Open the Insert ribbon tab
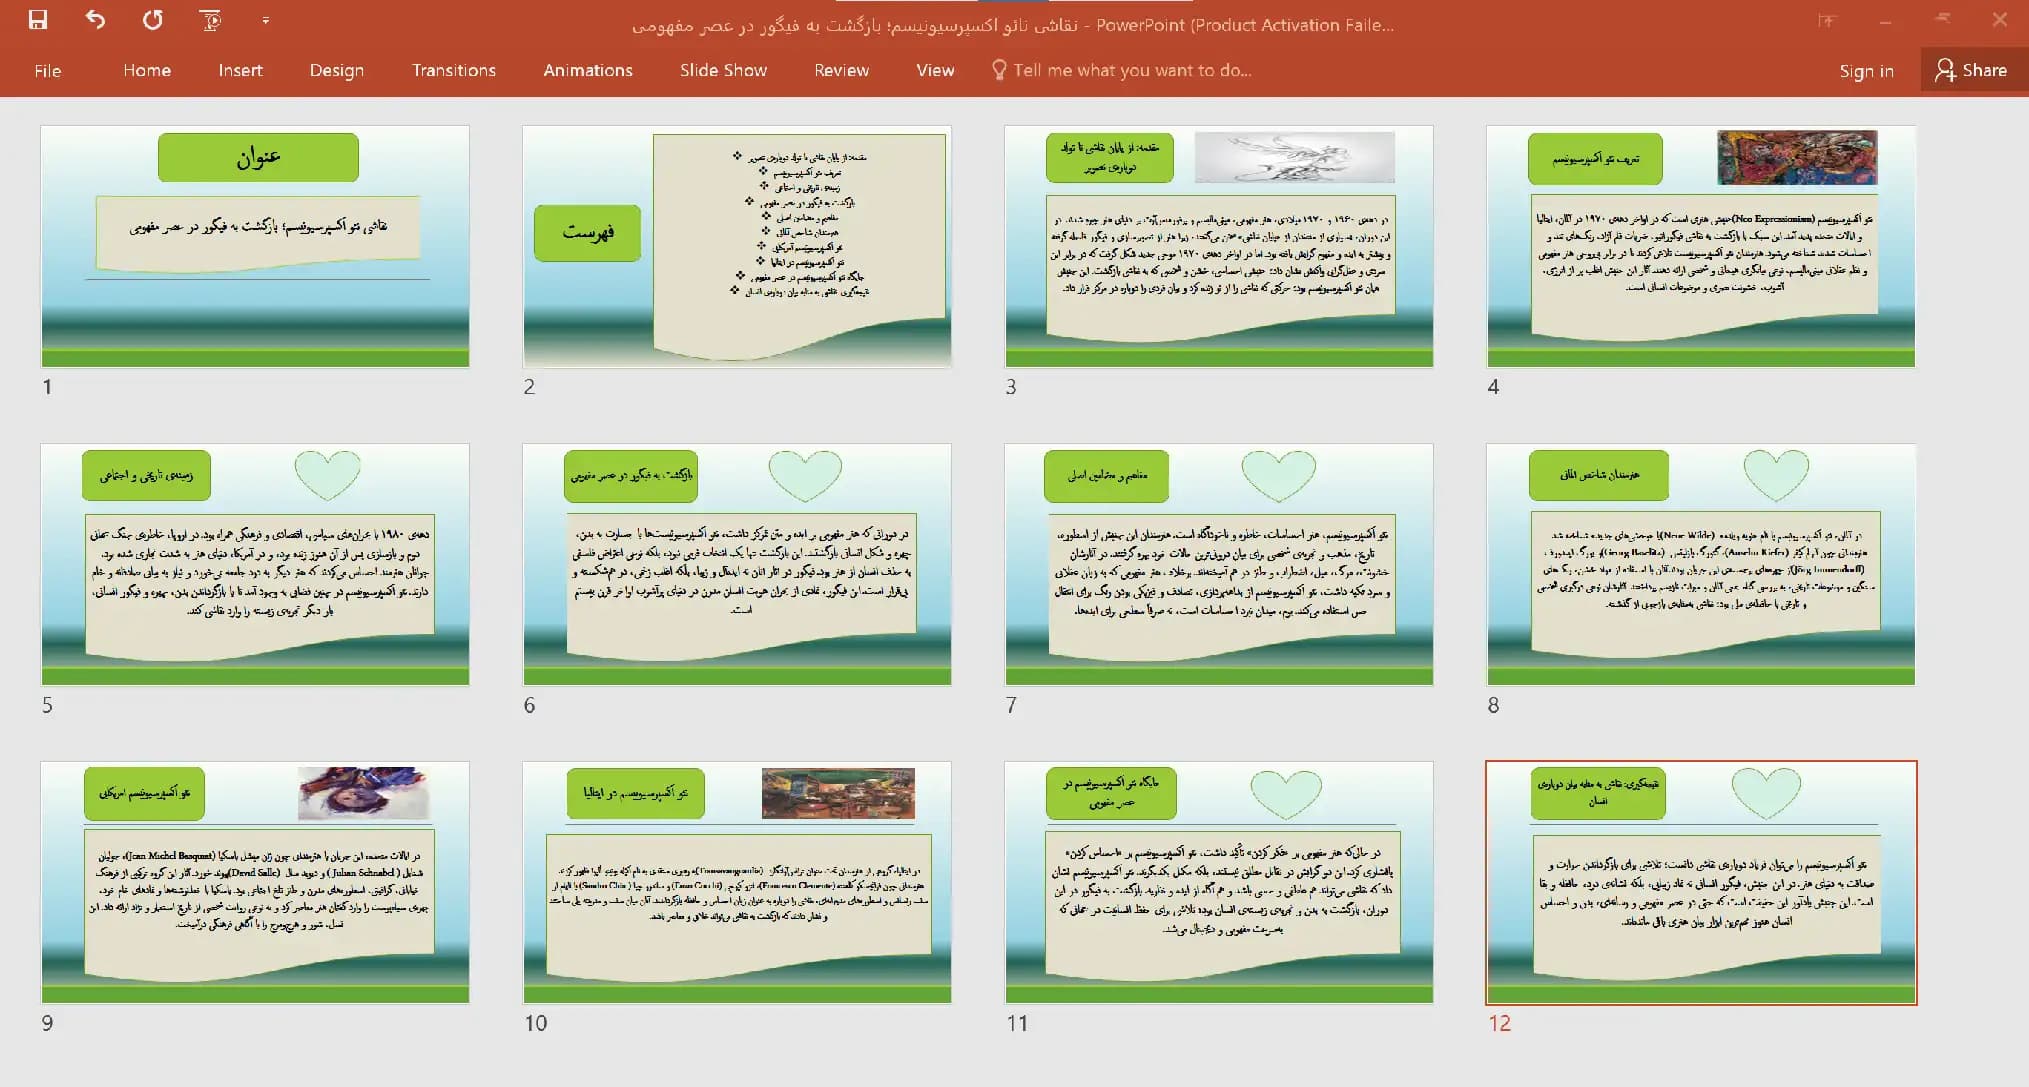The height and width of the screenshot is (1087, 2029). 240,70
